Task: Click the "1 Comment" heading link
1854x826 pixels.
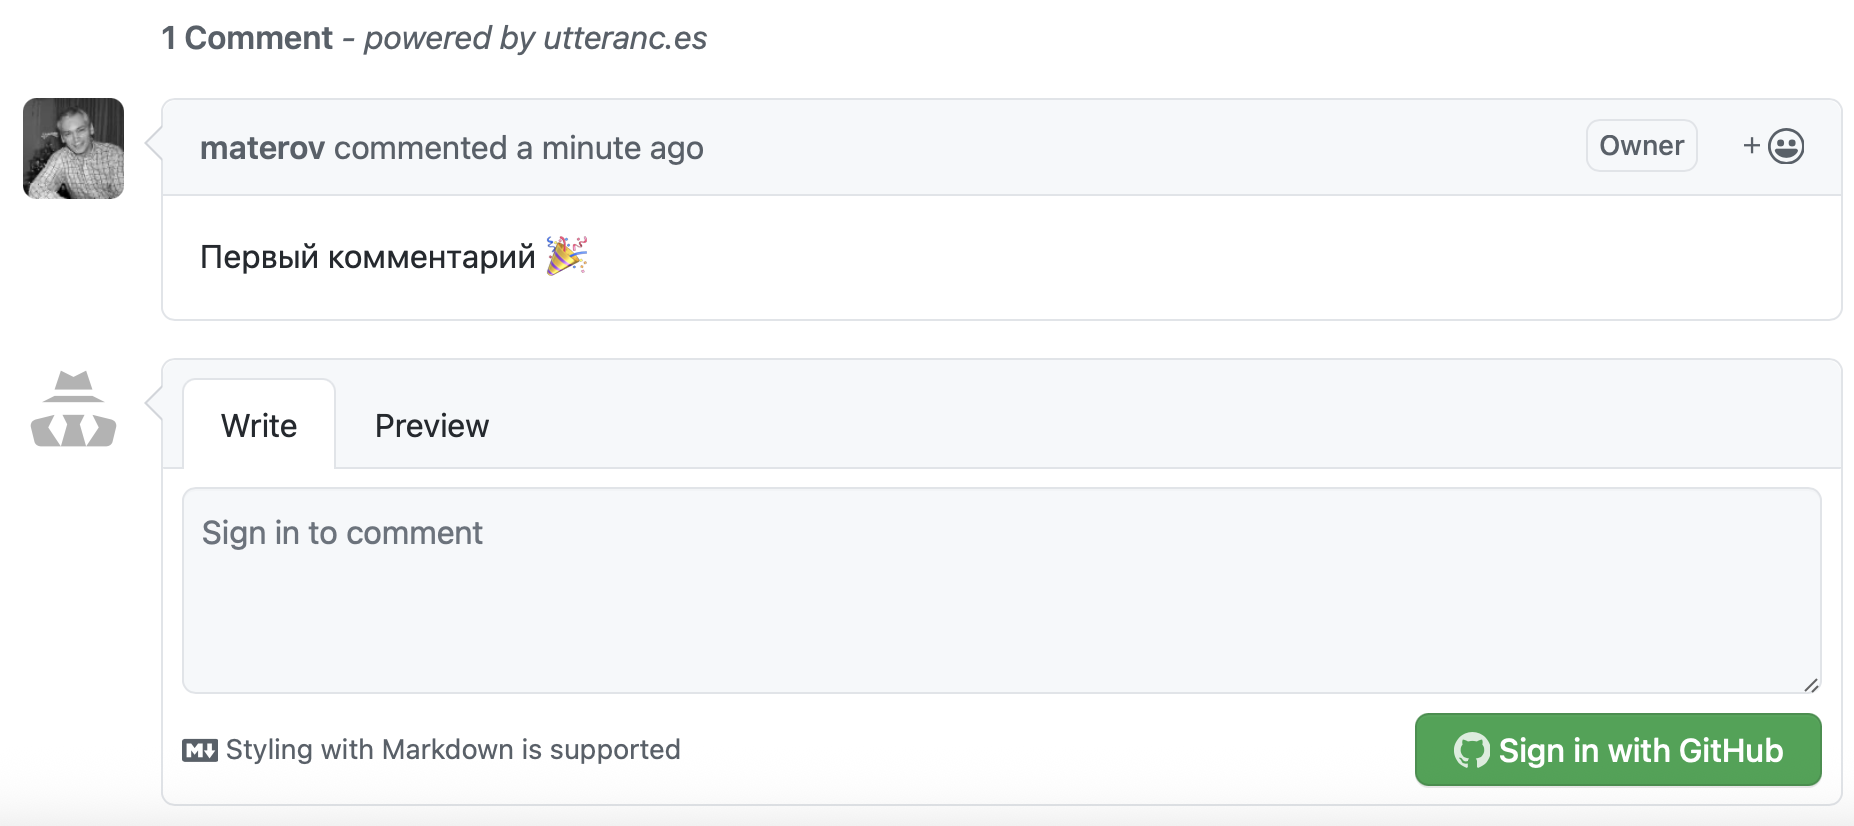Action: (247, 38)
